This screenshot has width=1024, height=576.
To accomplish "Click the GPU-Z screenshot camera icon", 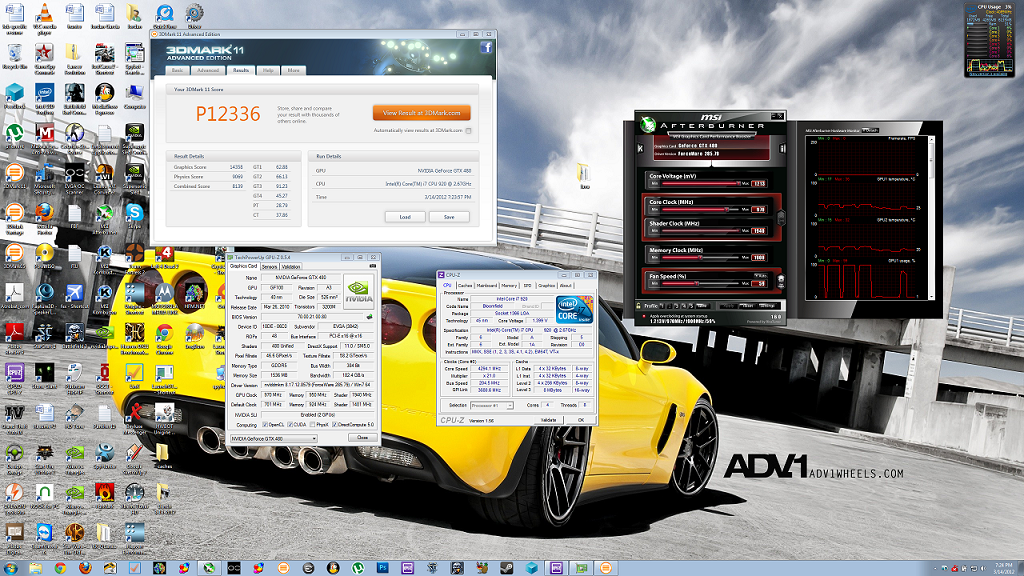I will 373,266.
